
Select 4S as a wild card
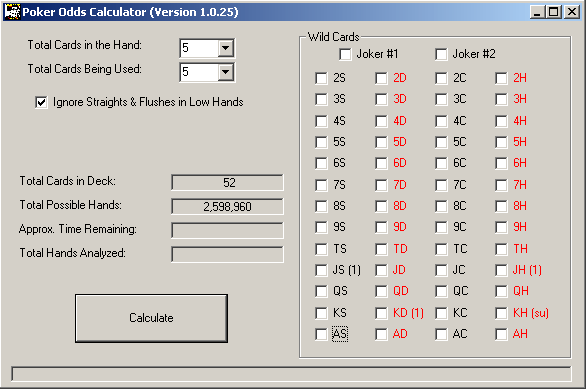tap(321, 121)
